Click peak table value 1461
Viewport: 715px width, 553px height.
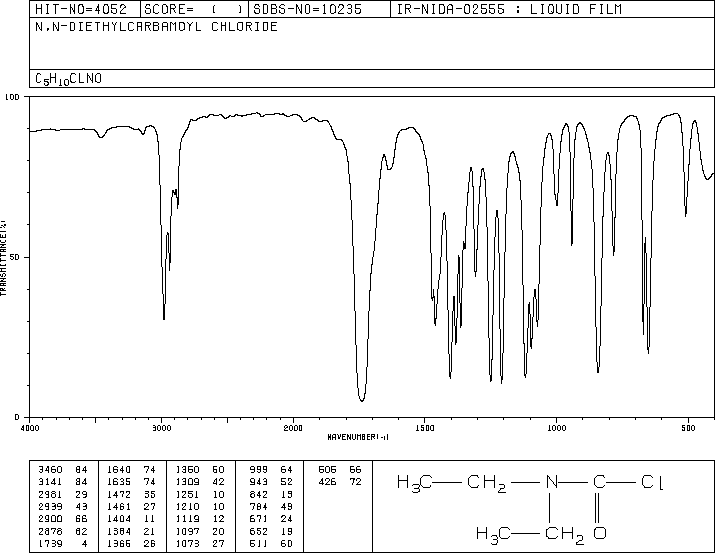tap(119, 506)
